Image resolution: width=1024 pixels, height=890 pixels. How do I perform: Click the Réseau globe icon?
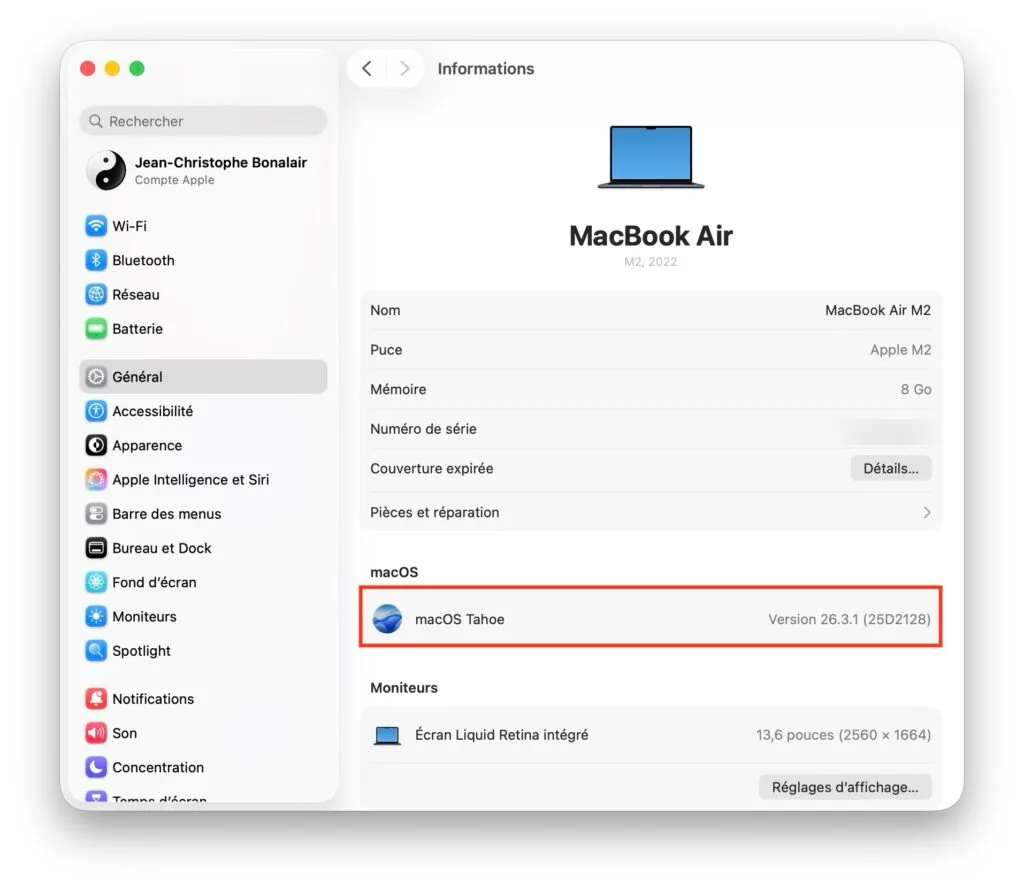coord(96,294)
